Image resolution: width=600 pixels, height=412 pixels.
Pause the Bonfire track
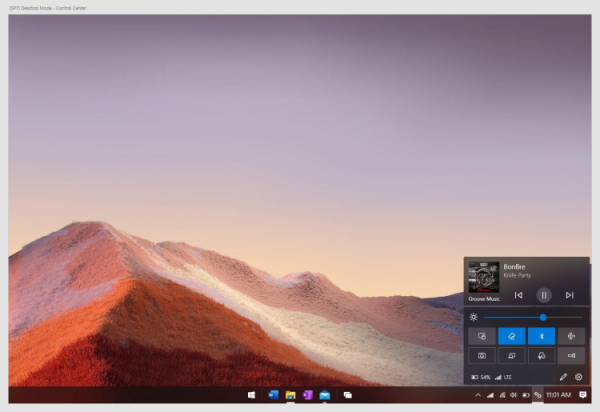click(544, 295)
